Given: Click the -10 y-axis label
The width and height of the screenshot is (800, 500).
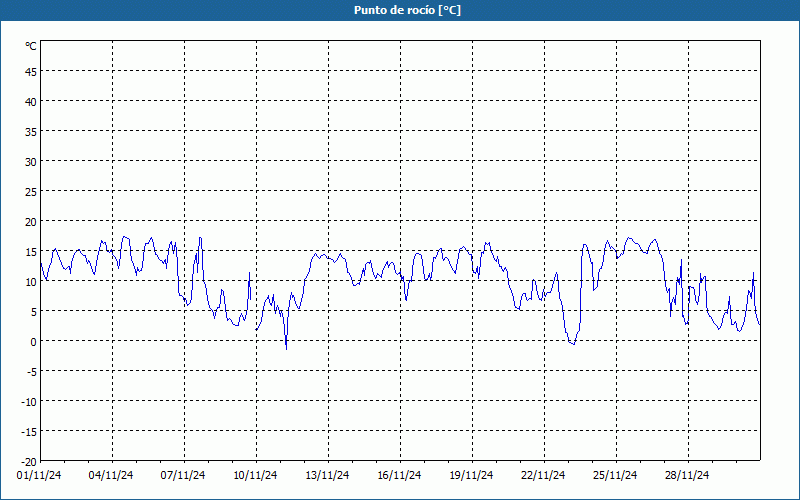Looking at the screenshot, I should pos(29,402).
